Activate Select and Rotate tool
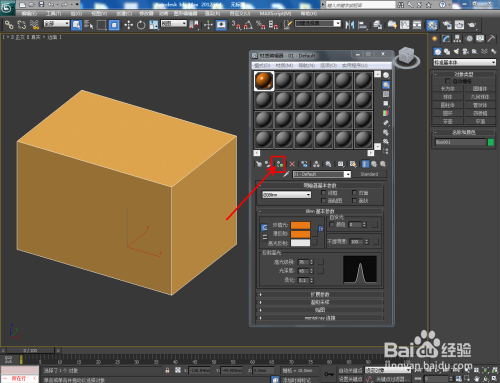The height and width of the screenshot is (383, 500). (x=141, y=25)
